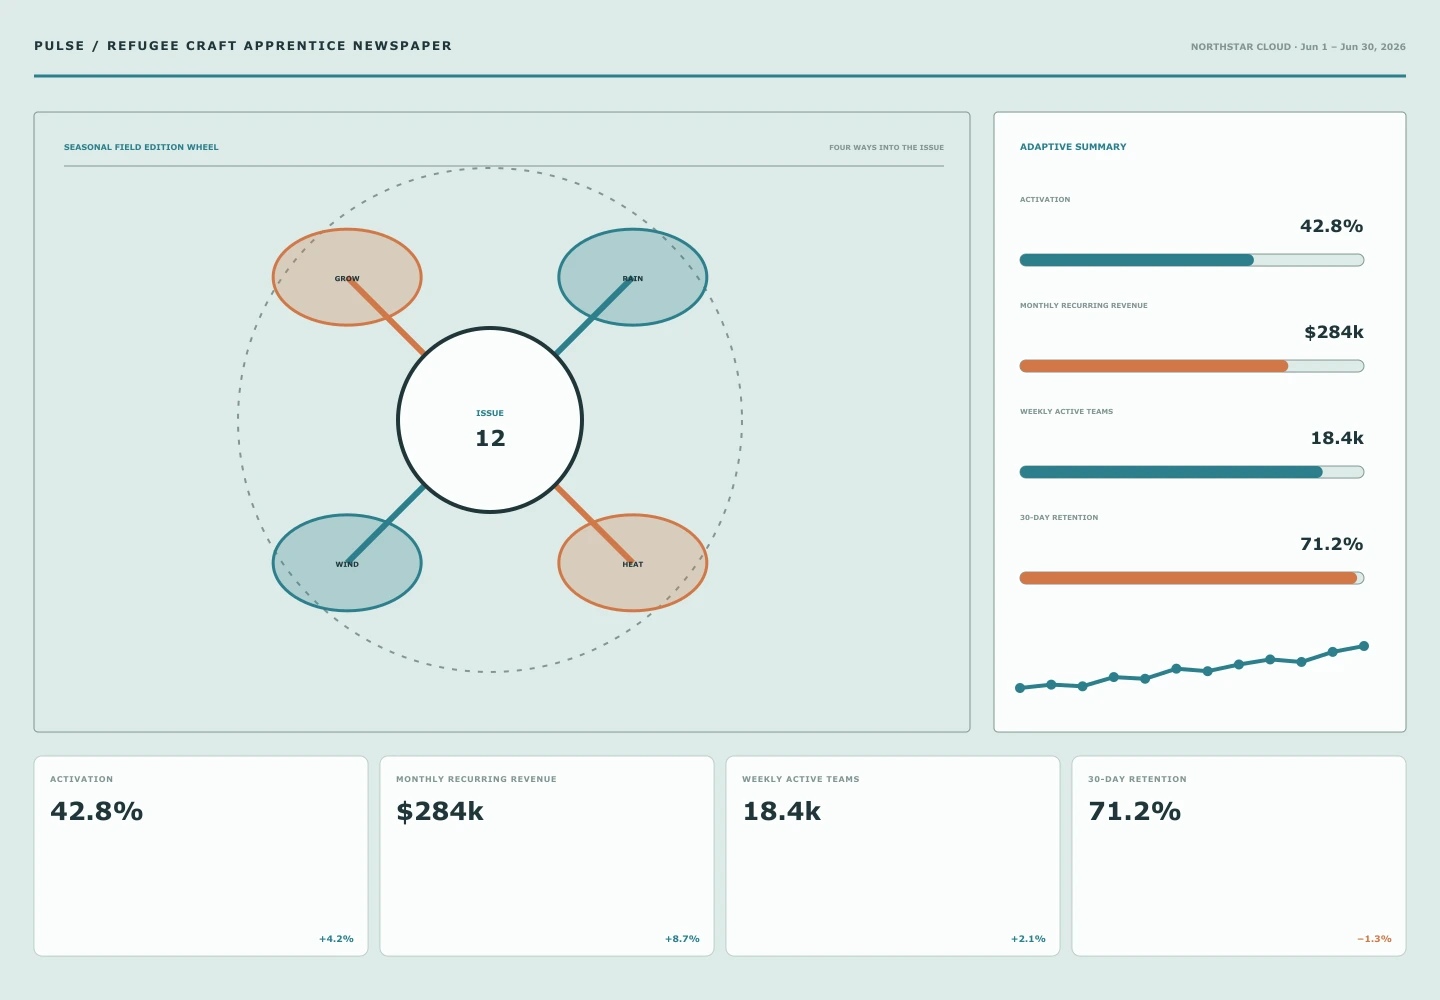Click 'Four ways into the issue' label
Viewport: 1440px width, 1000px height.
[x=886, y=147]
